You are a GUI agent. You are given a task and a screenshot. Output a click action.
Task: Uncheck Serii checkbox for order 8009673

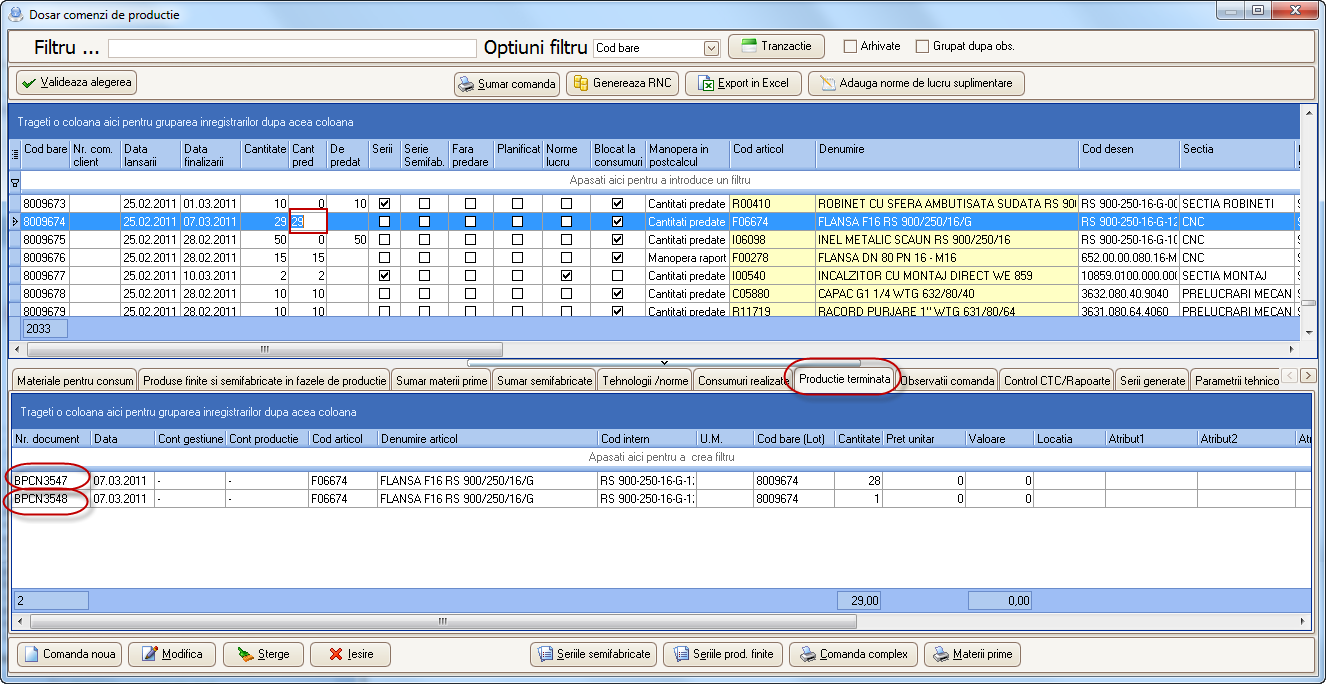point(385,204)
